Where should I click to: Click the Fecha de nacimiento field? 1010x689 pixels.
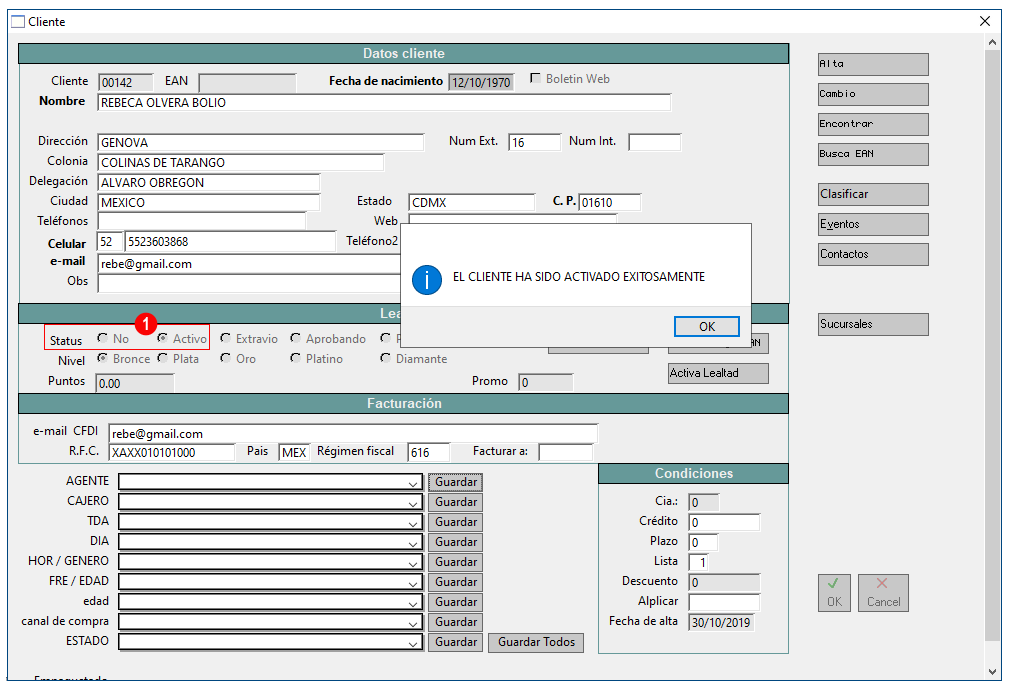481,82
